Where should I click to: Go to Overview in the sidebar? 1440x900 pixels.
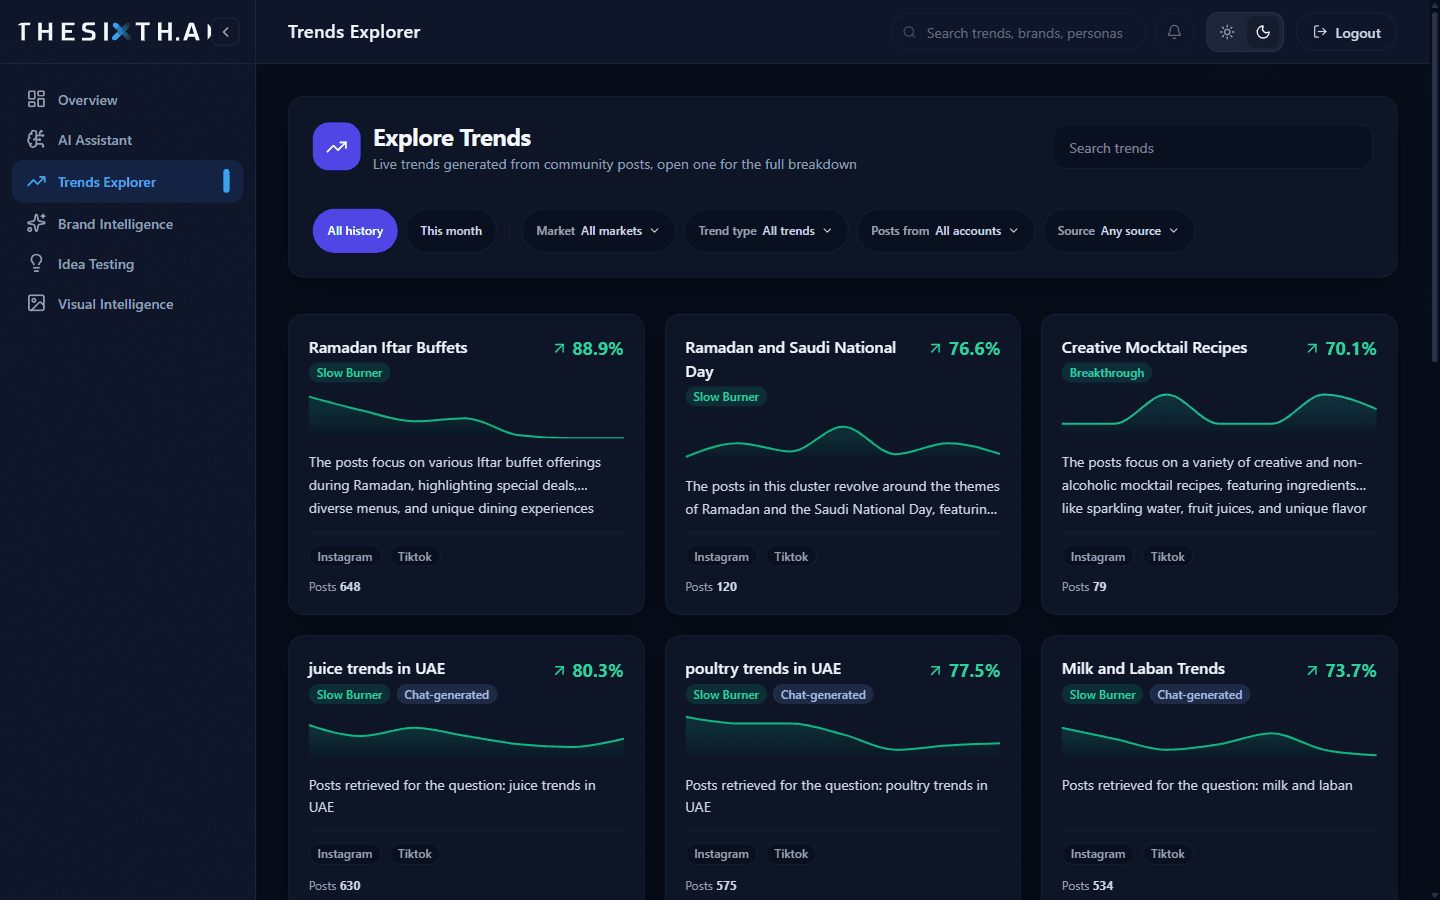(127, 99)
